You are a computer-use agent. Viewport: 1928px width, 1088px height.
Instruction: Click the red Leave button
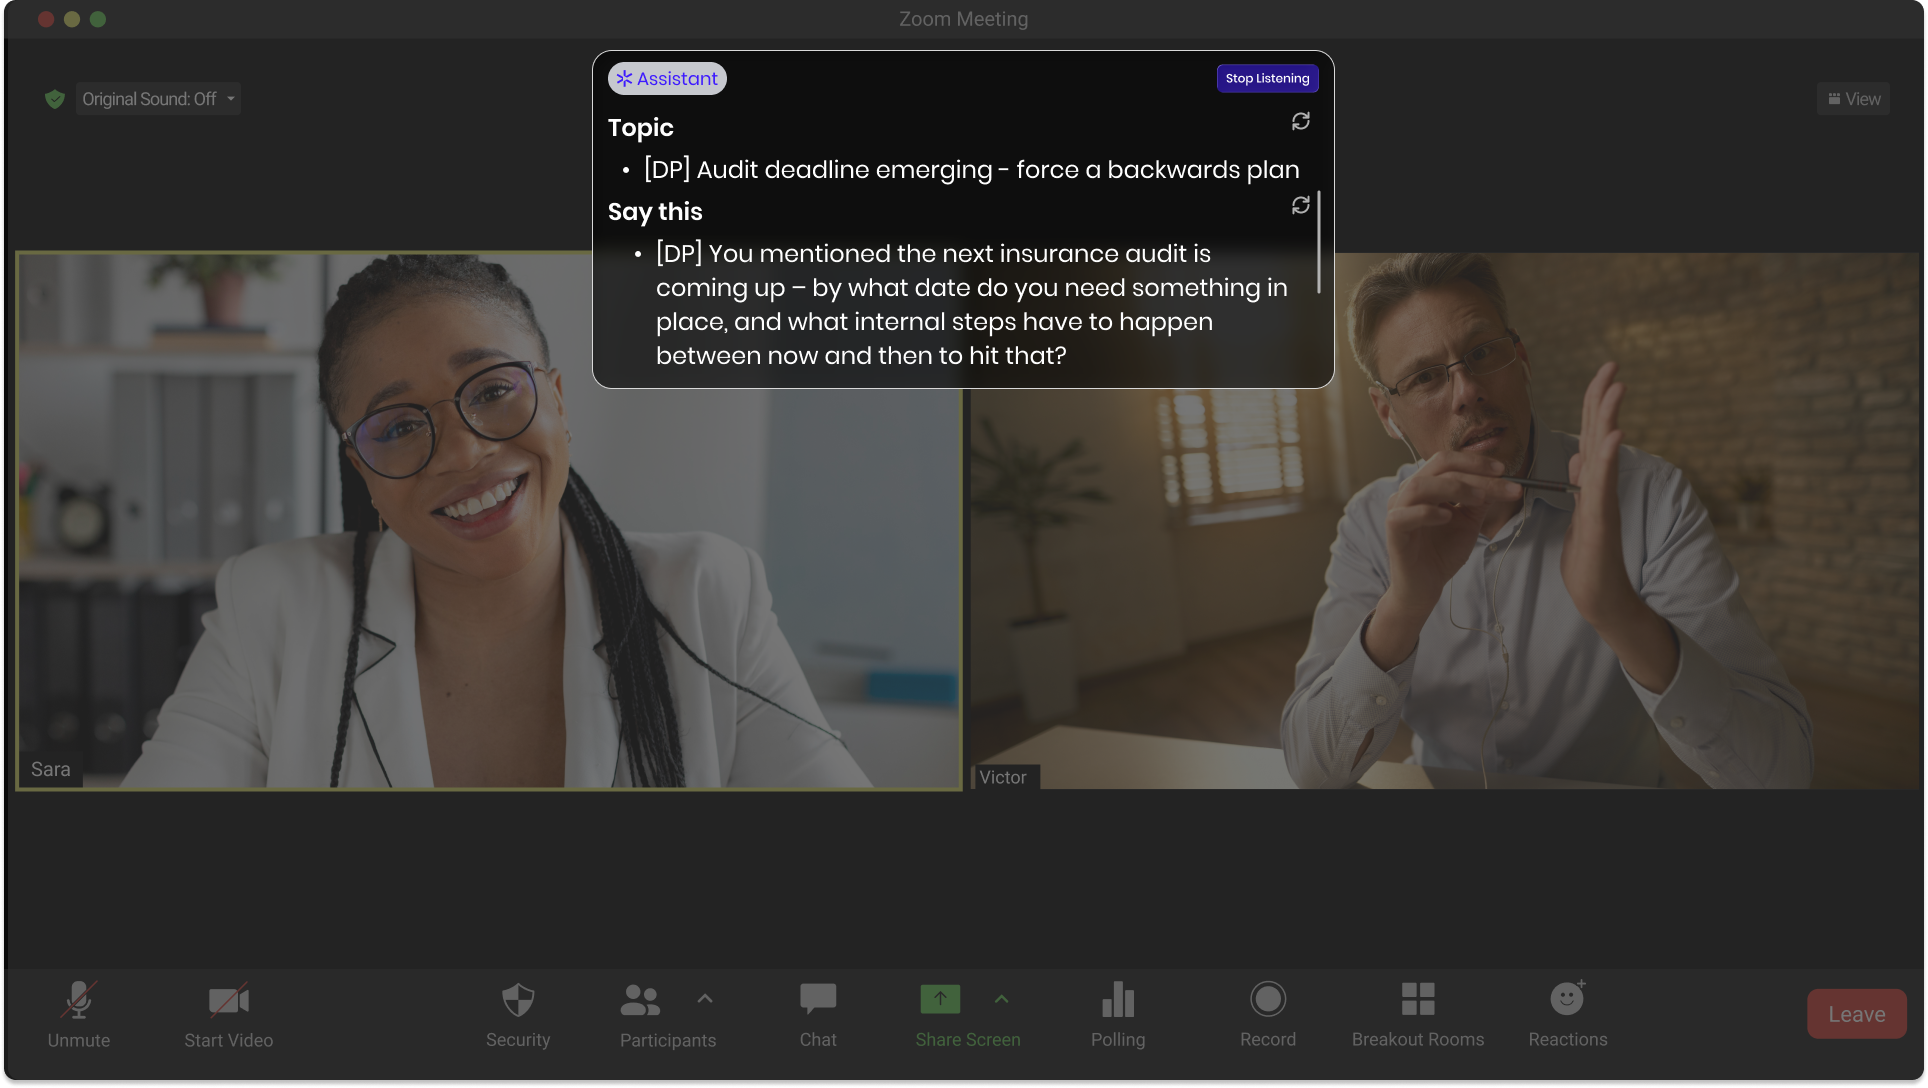[1856, 1014]
